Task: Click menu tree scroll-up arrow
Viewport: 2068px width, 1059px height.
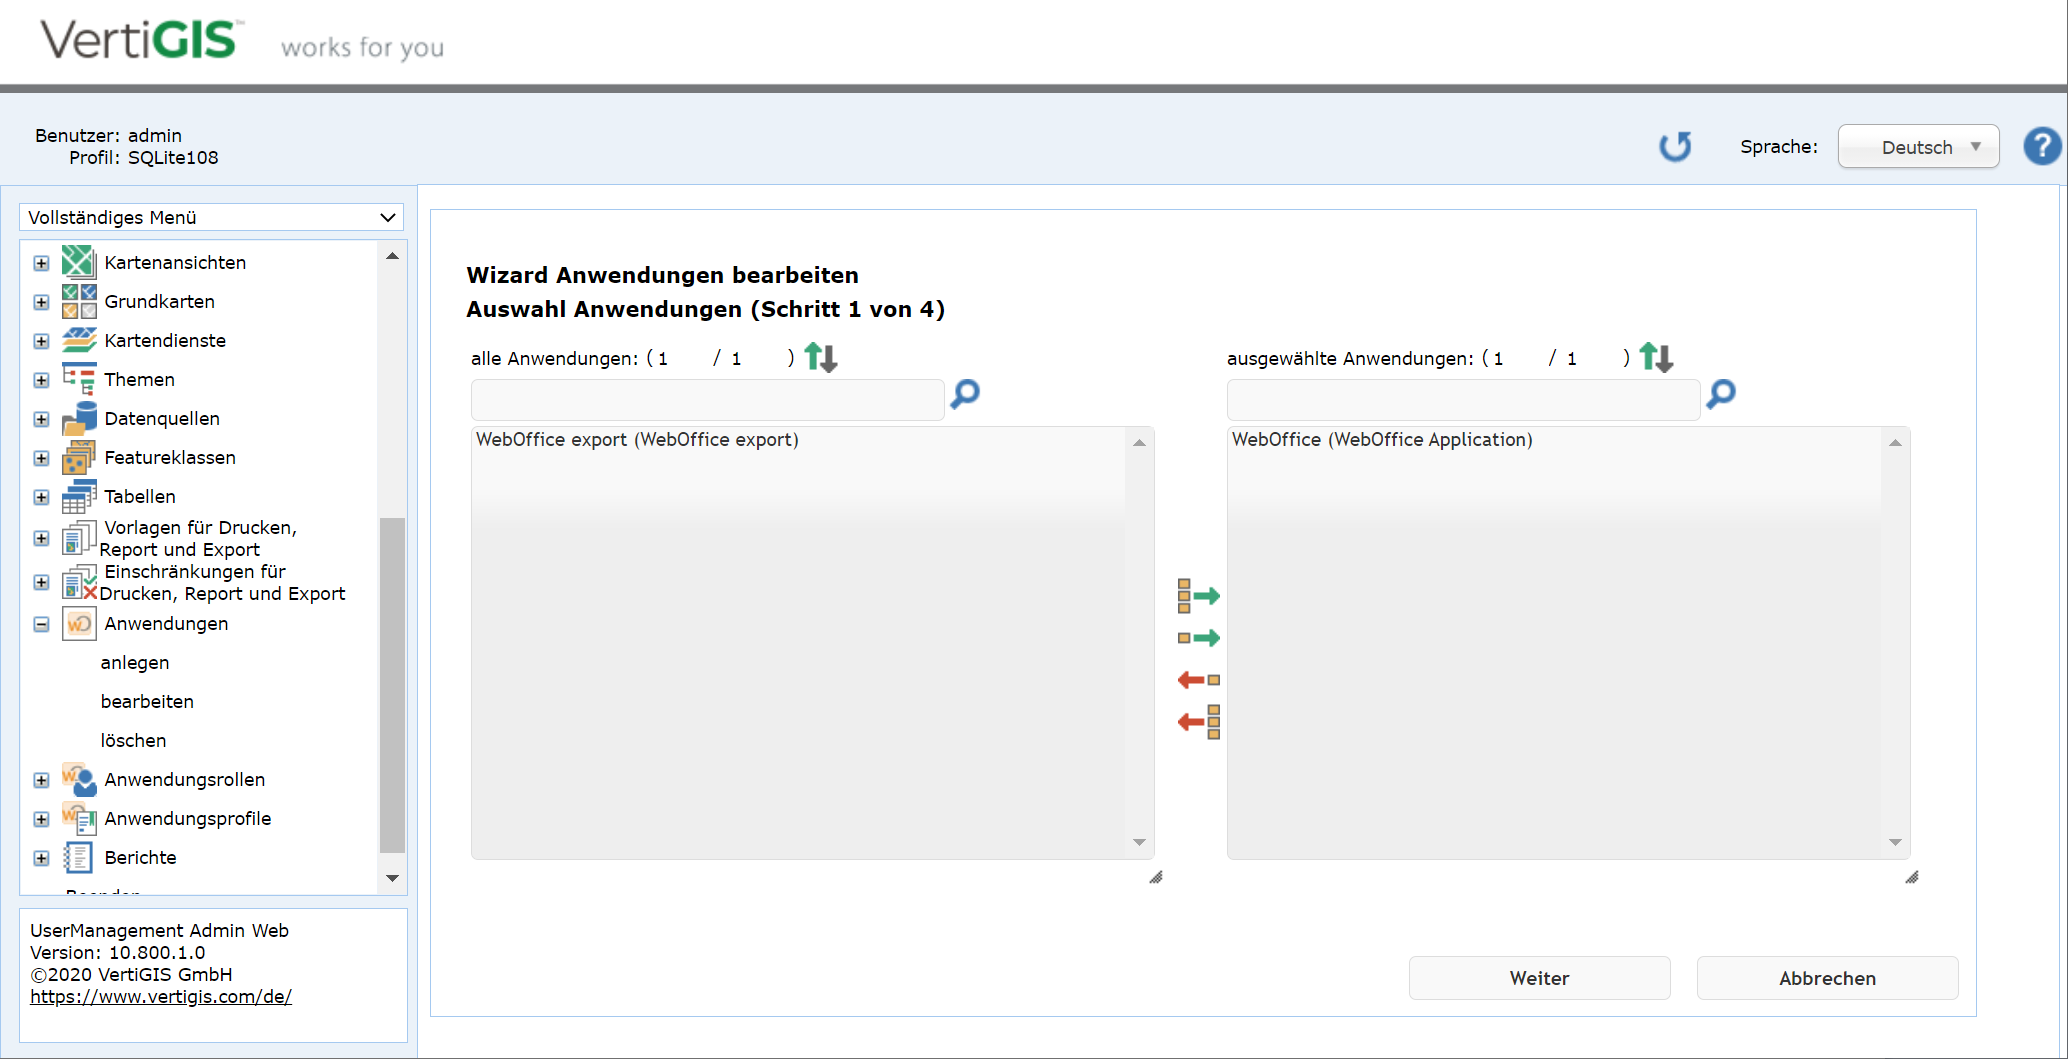Action: pos(392,256)
